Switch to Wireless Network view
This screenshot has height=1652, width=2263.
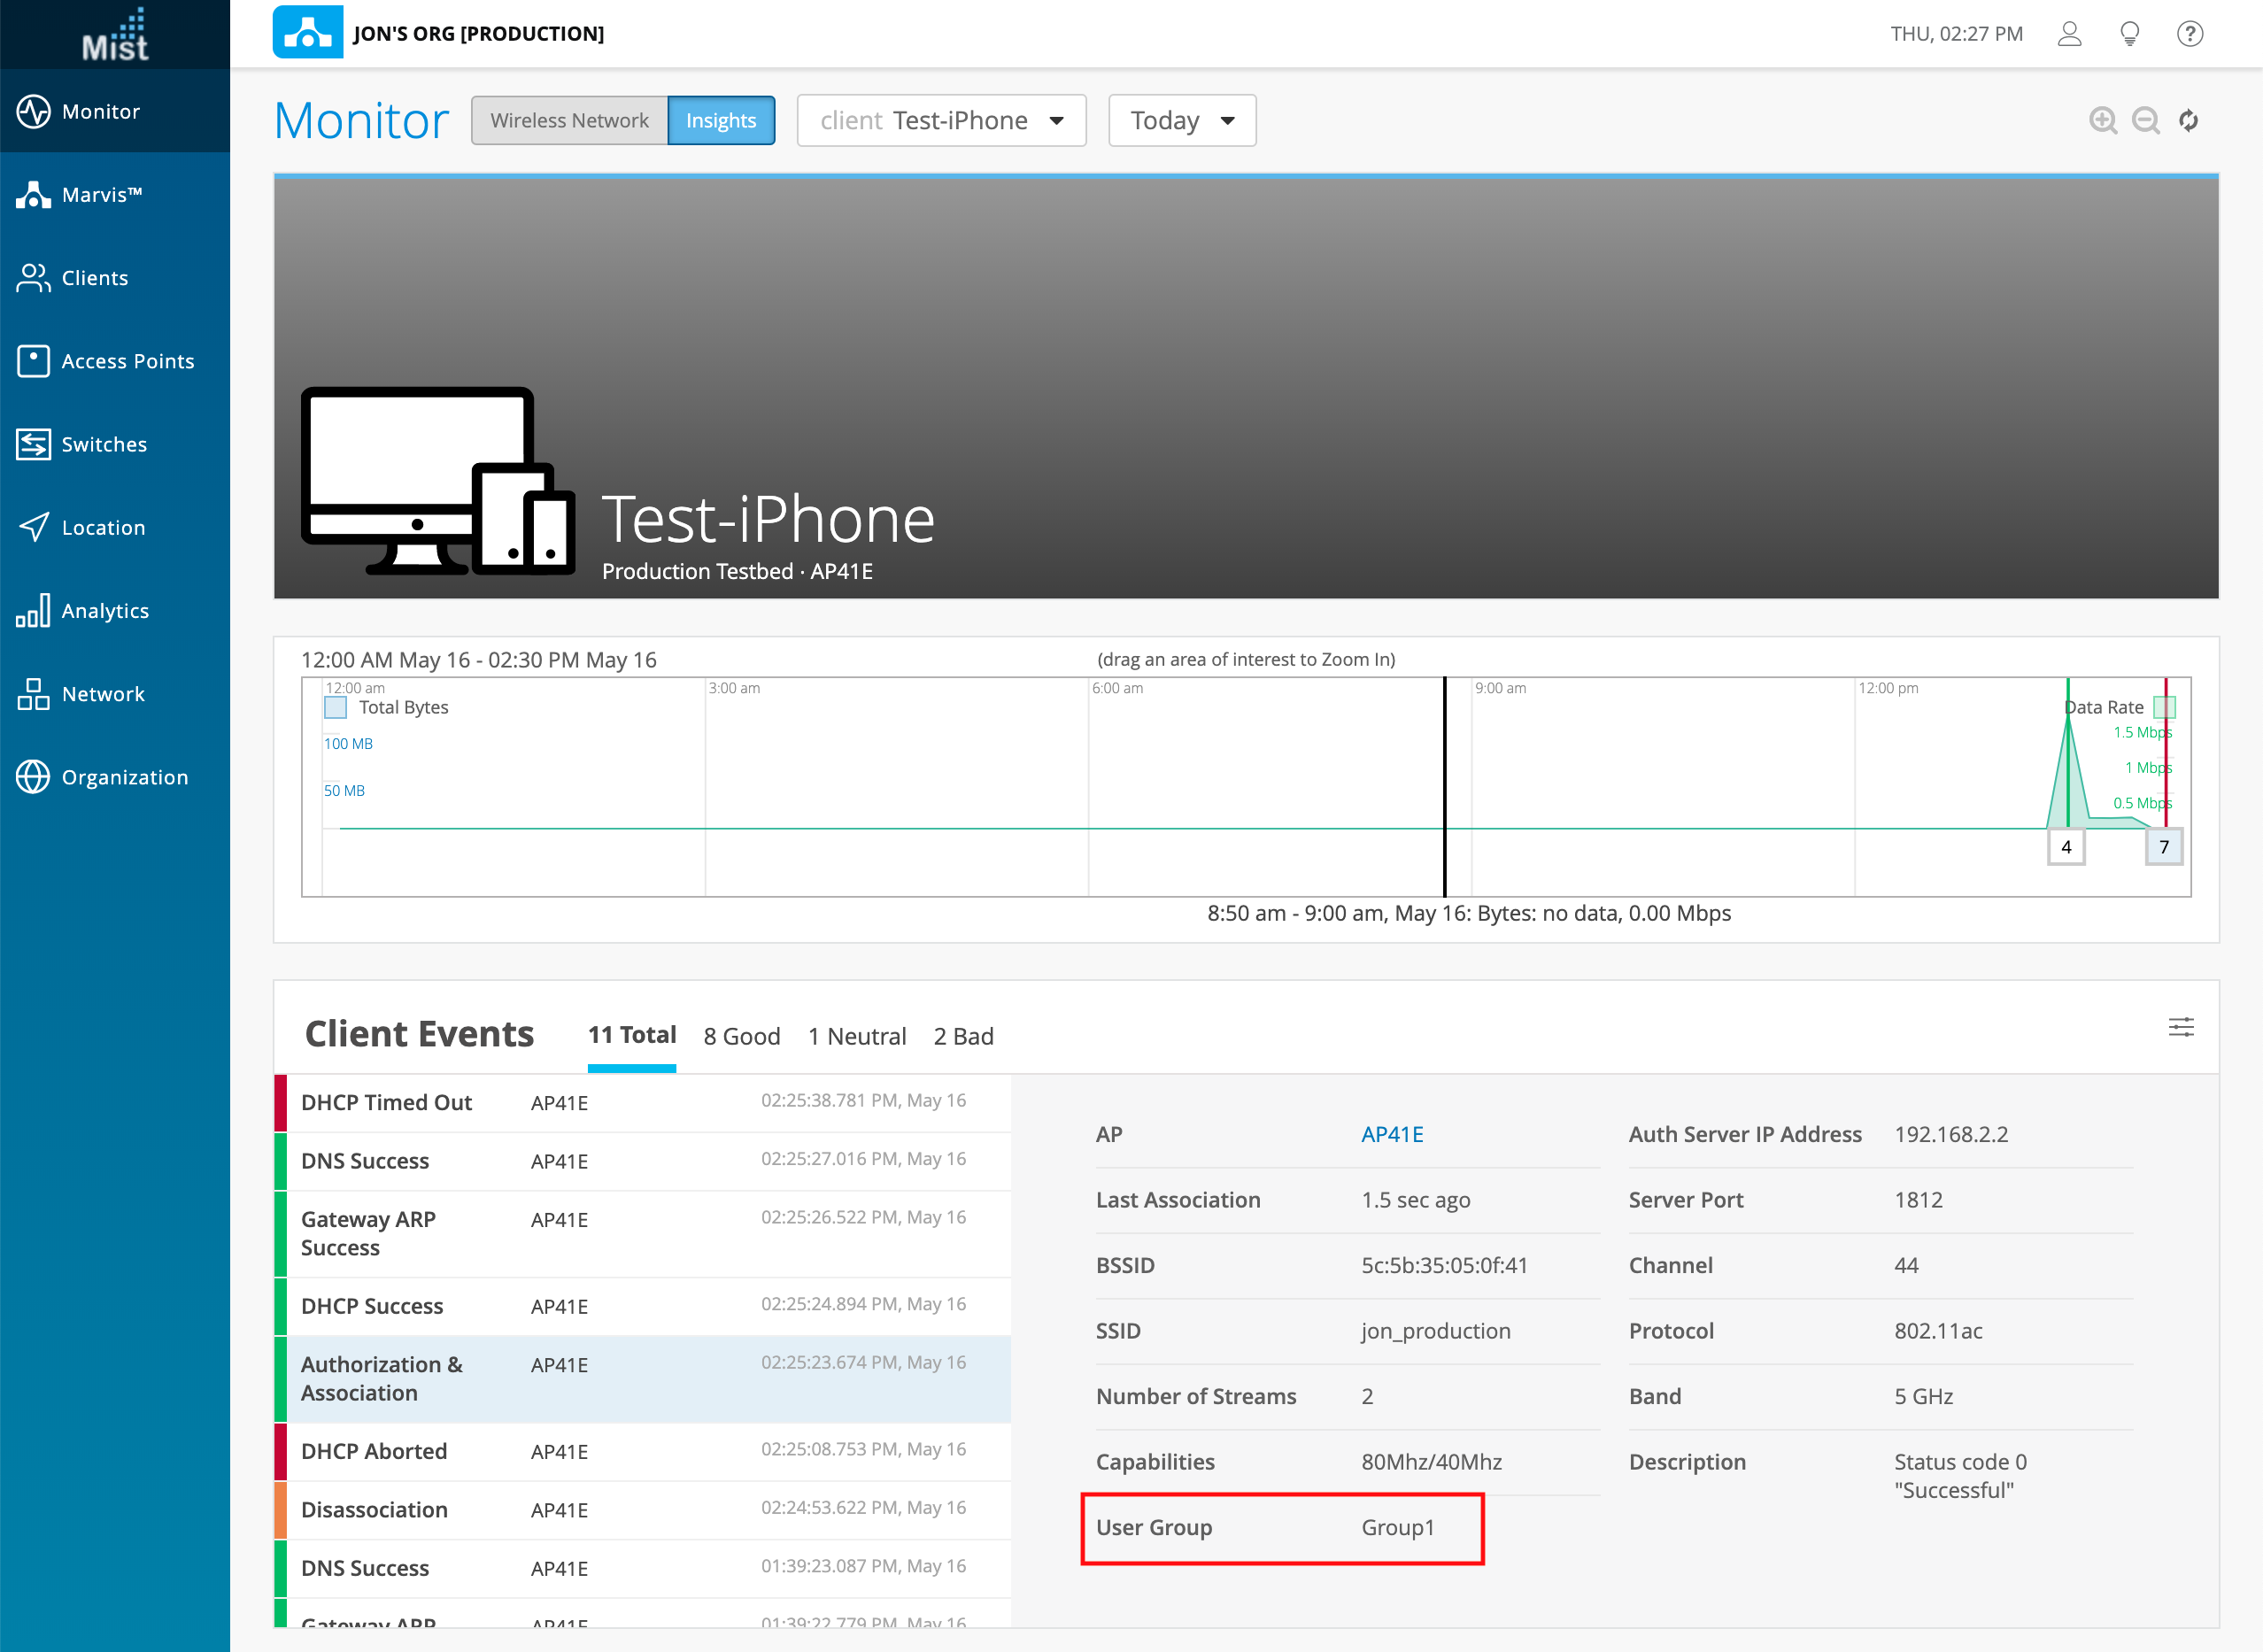[x=569, y=121]
